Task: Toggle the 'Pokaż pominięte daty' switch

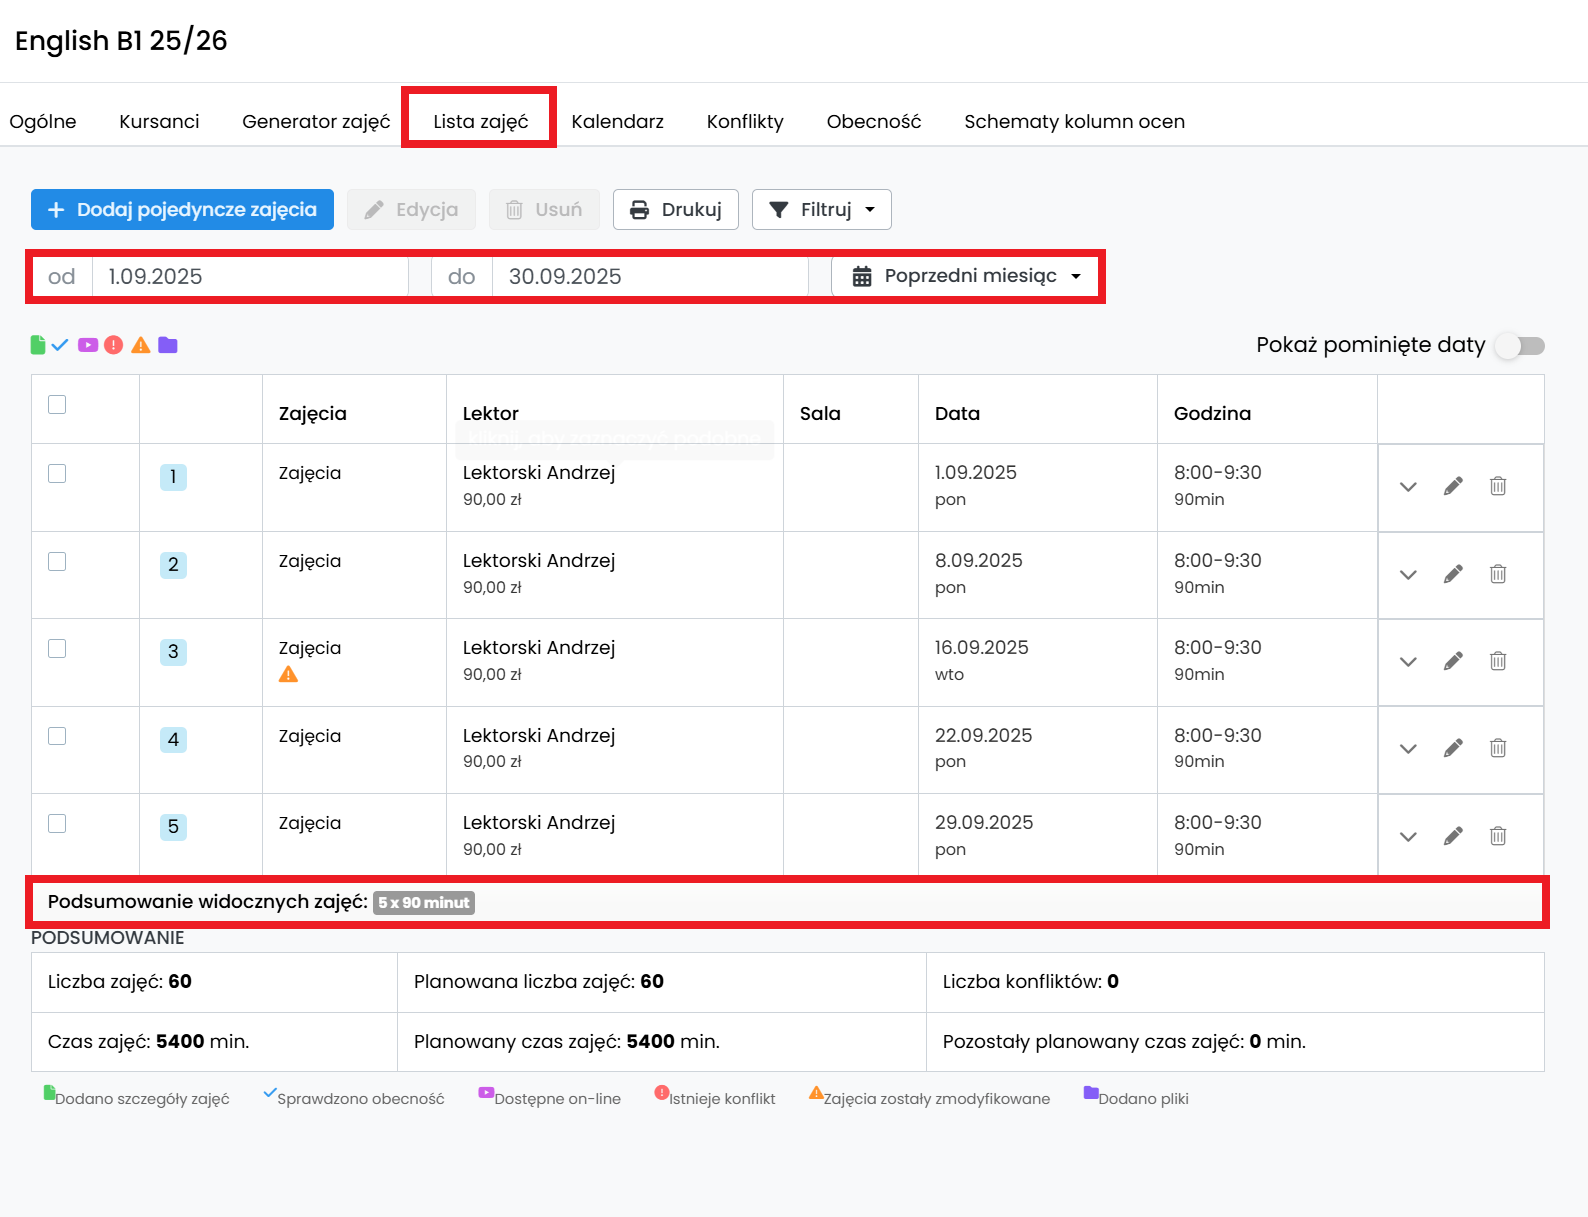Action: (1519, 346)
